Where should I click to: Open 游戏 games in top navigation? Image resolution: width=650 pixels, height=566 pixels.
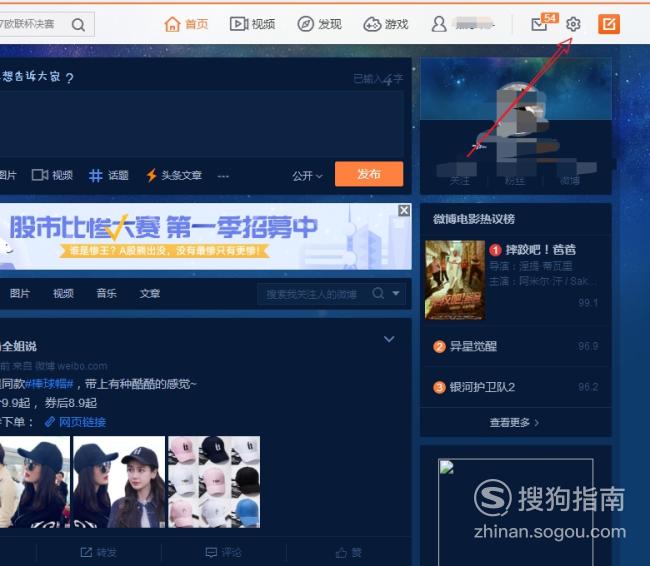pos(386,24)
